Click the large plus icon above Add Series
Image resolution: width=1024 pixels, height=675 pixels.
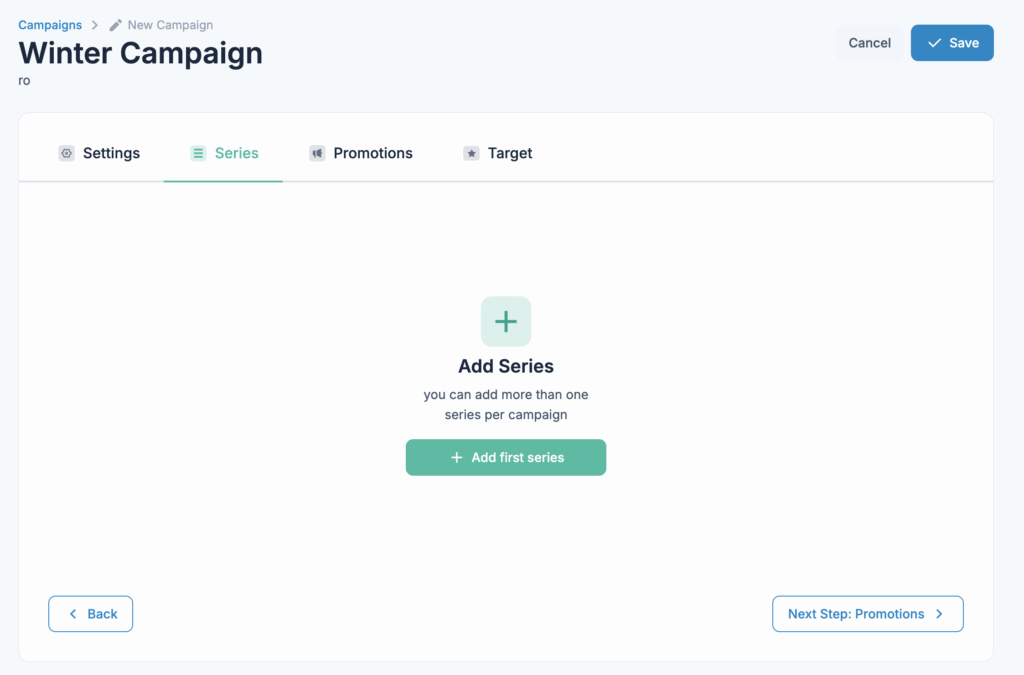(x=506, y=321)
